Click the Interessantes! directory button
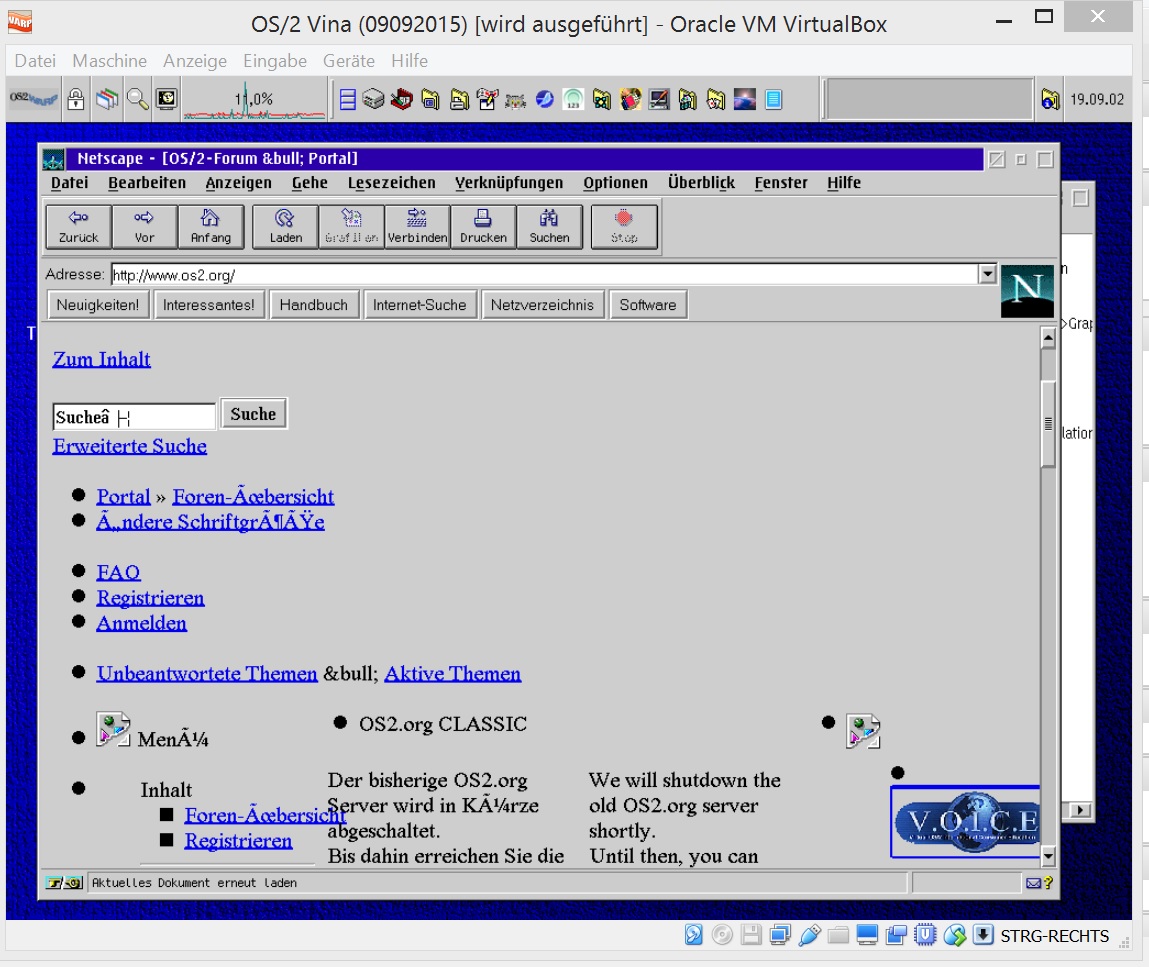The height and width of the screenshot is (967, 1149). tap(209, 305)
